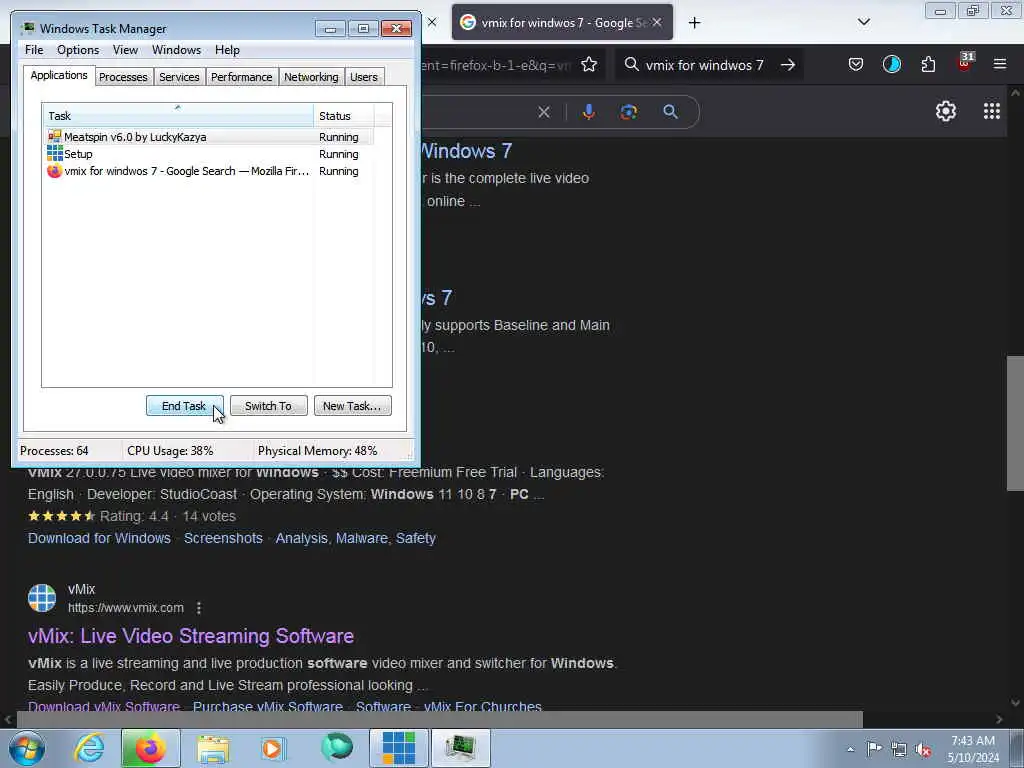
Task: Sort tasks by the Status column header
Action: [x=344, y=116]
